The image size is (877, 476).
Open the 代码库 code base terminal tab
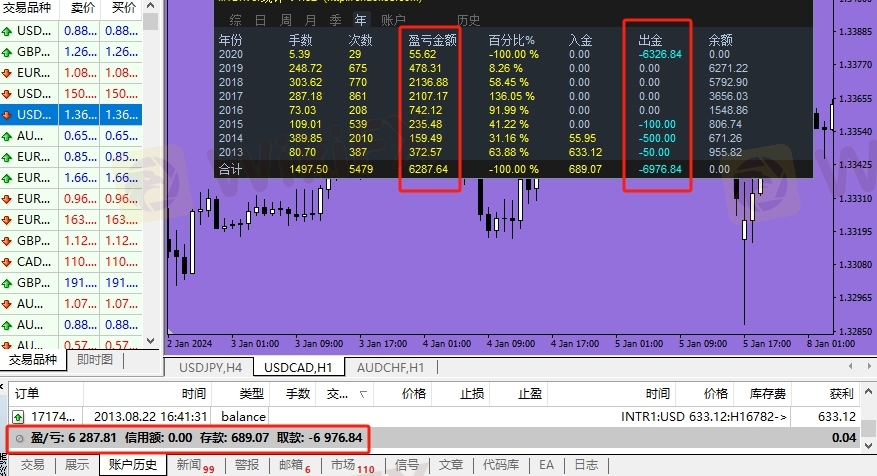point(501,465)
